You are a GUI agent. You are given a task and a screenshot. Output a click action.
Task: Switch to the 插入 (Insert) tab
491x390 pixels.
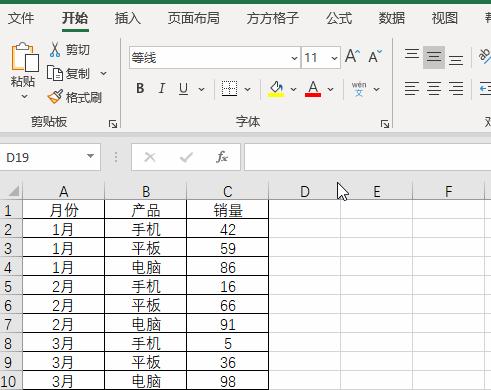click(128, 18)
